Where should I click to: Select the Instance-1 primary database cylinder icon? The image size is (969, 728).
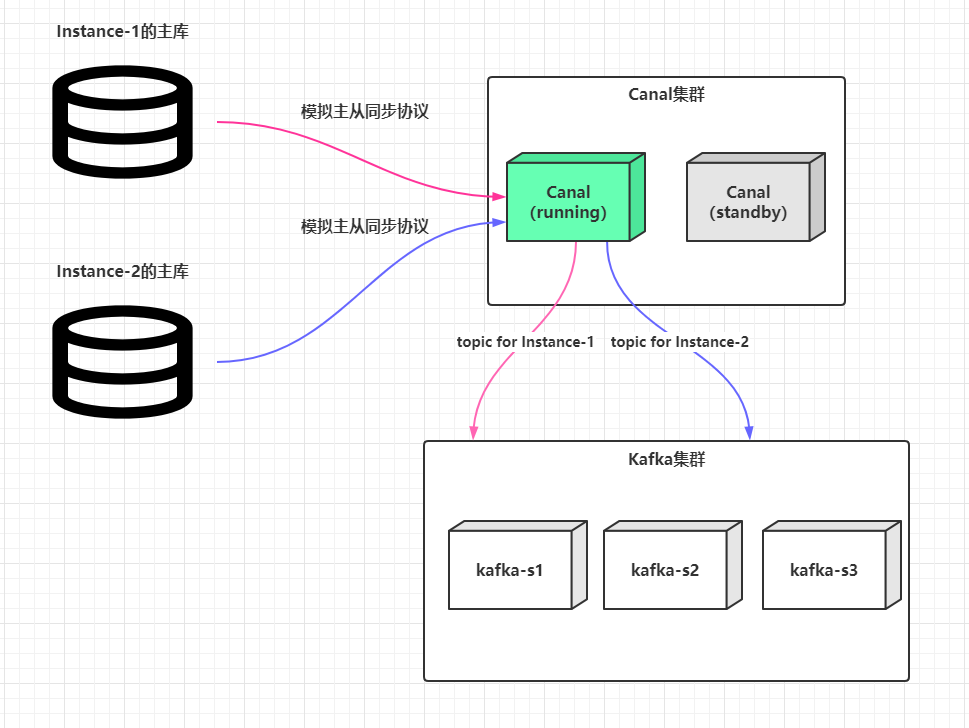tap(122, 122)
